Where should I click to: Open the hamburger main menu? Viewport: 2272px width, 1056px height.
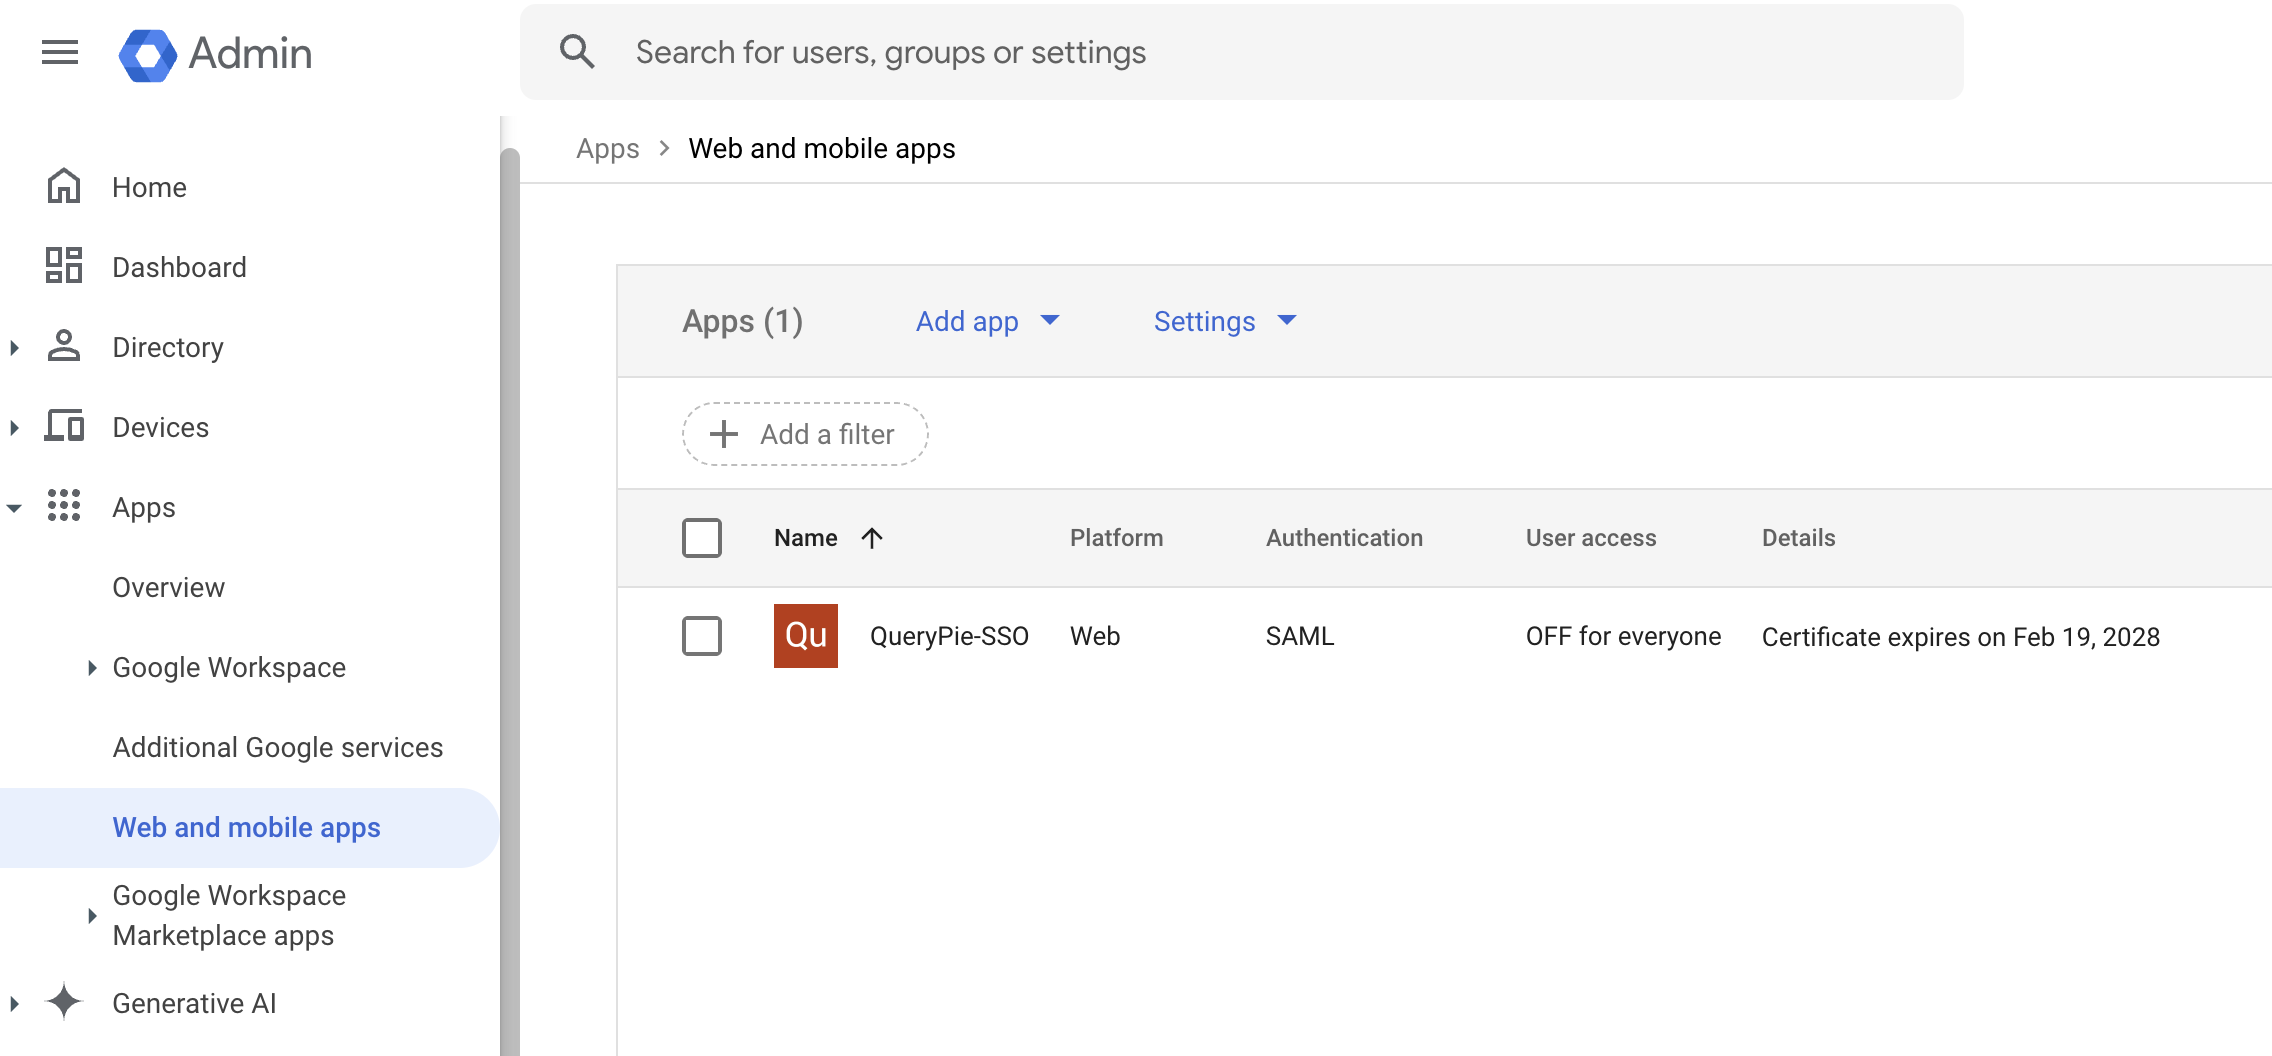[x=60, y=52]
